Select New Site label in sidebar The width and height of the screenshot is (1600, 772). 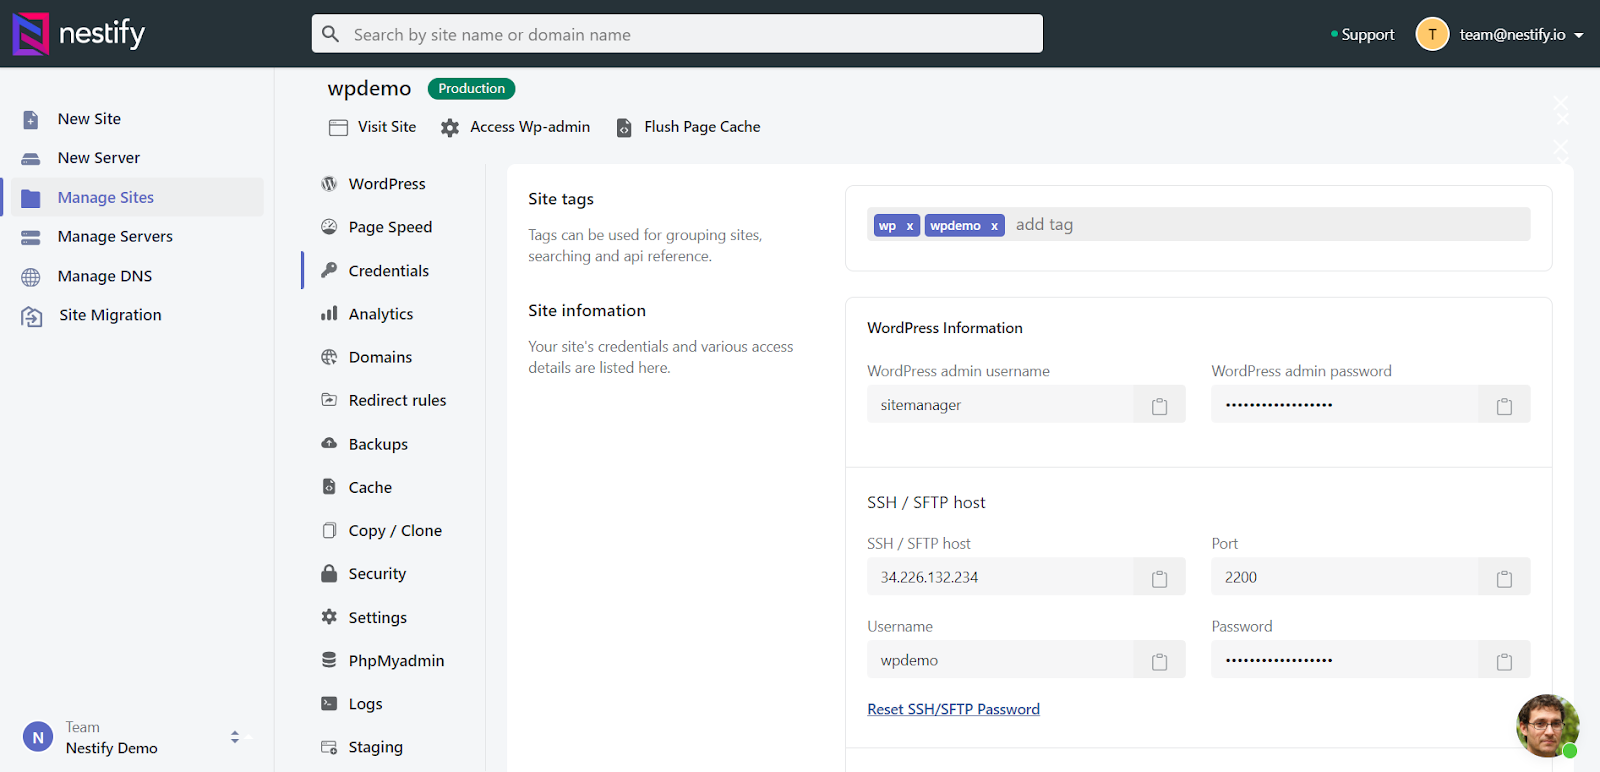tap(89, 119)
